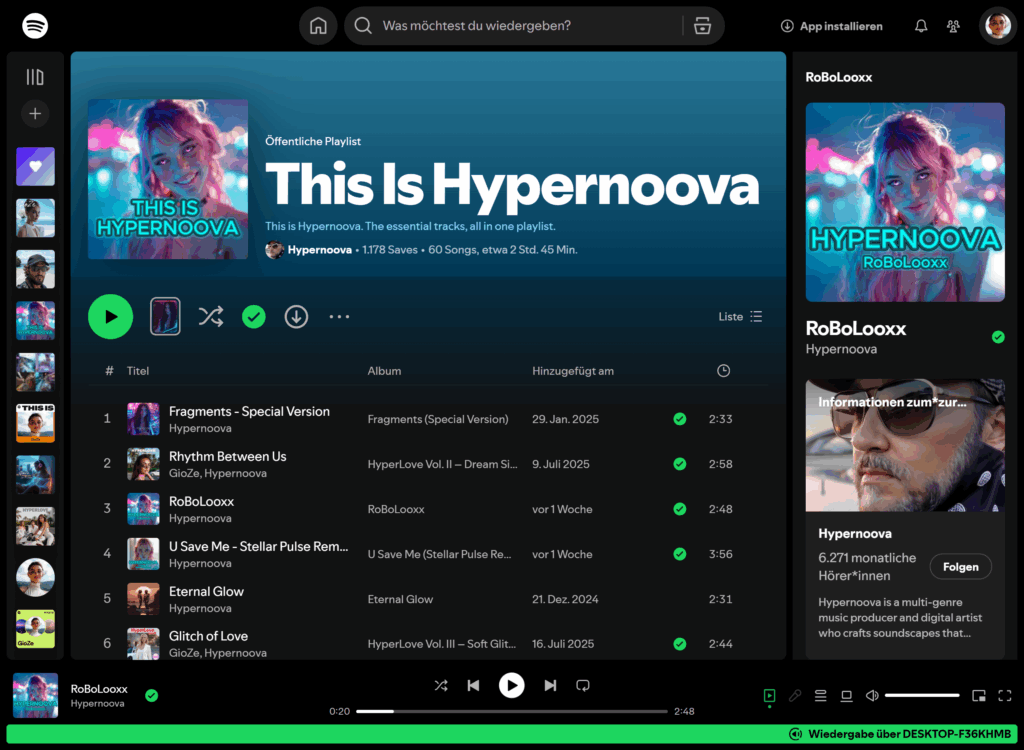
Task: Open the Liste view options dropdown
Action: (x=740, y=317)
